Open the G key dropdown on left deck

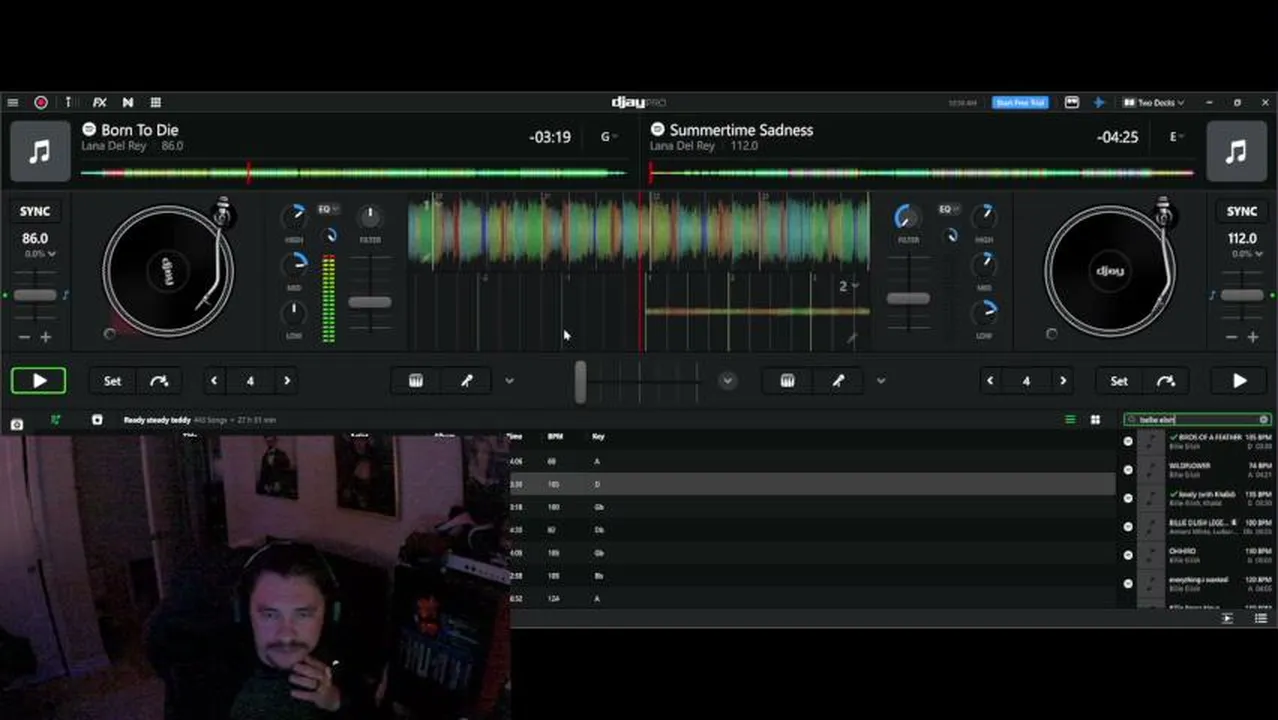pos(609,137)
